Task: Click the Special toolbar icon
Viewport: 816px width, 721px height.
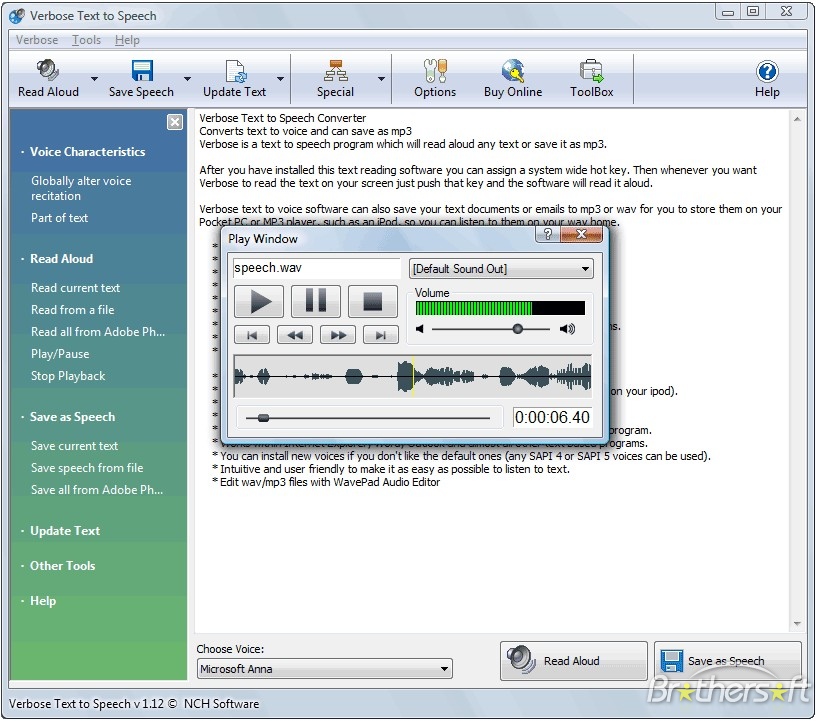Action: pyautogui.click(x=336, y=71)
